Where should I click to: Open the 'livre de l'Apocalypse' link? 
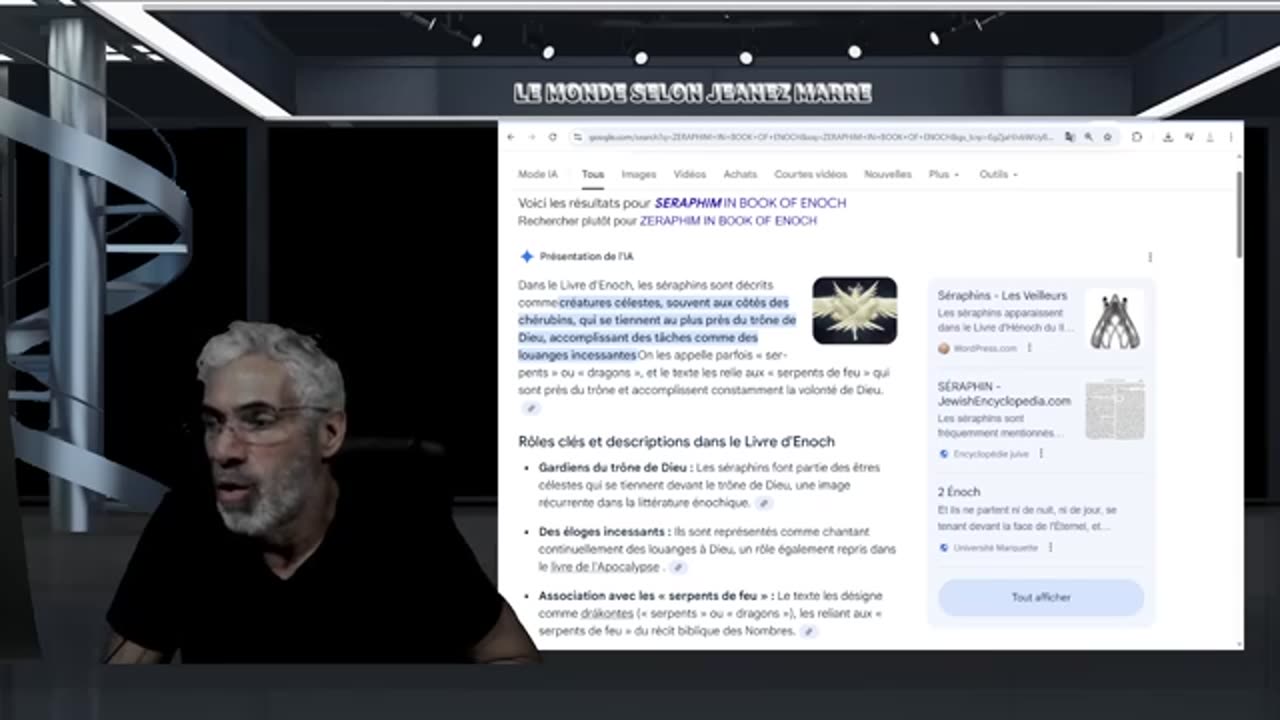point(605,567)
